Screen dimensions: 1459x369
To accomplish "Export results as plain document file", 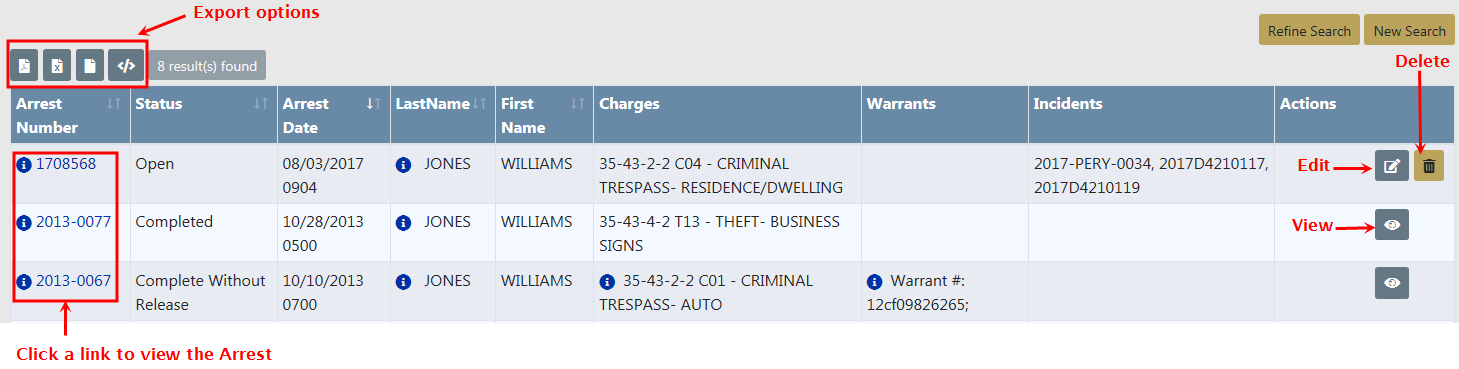I will click(x=90, y=66).
